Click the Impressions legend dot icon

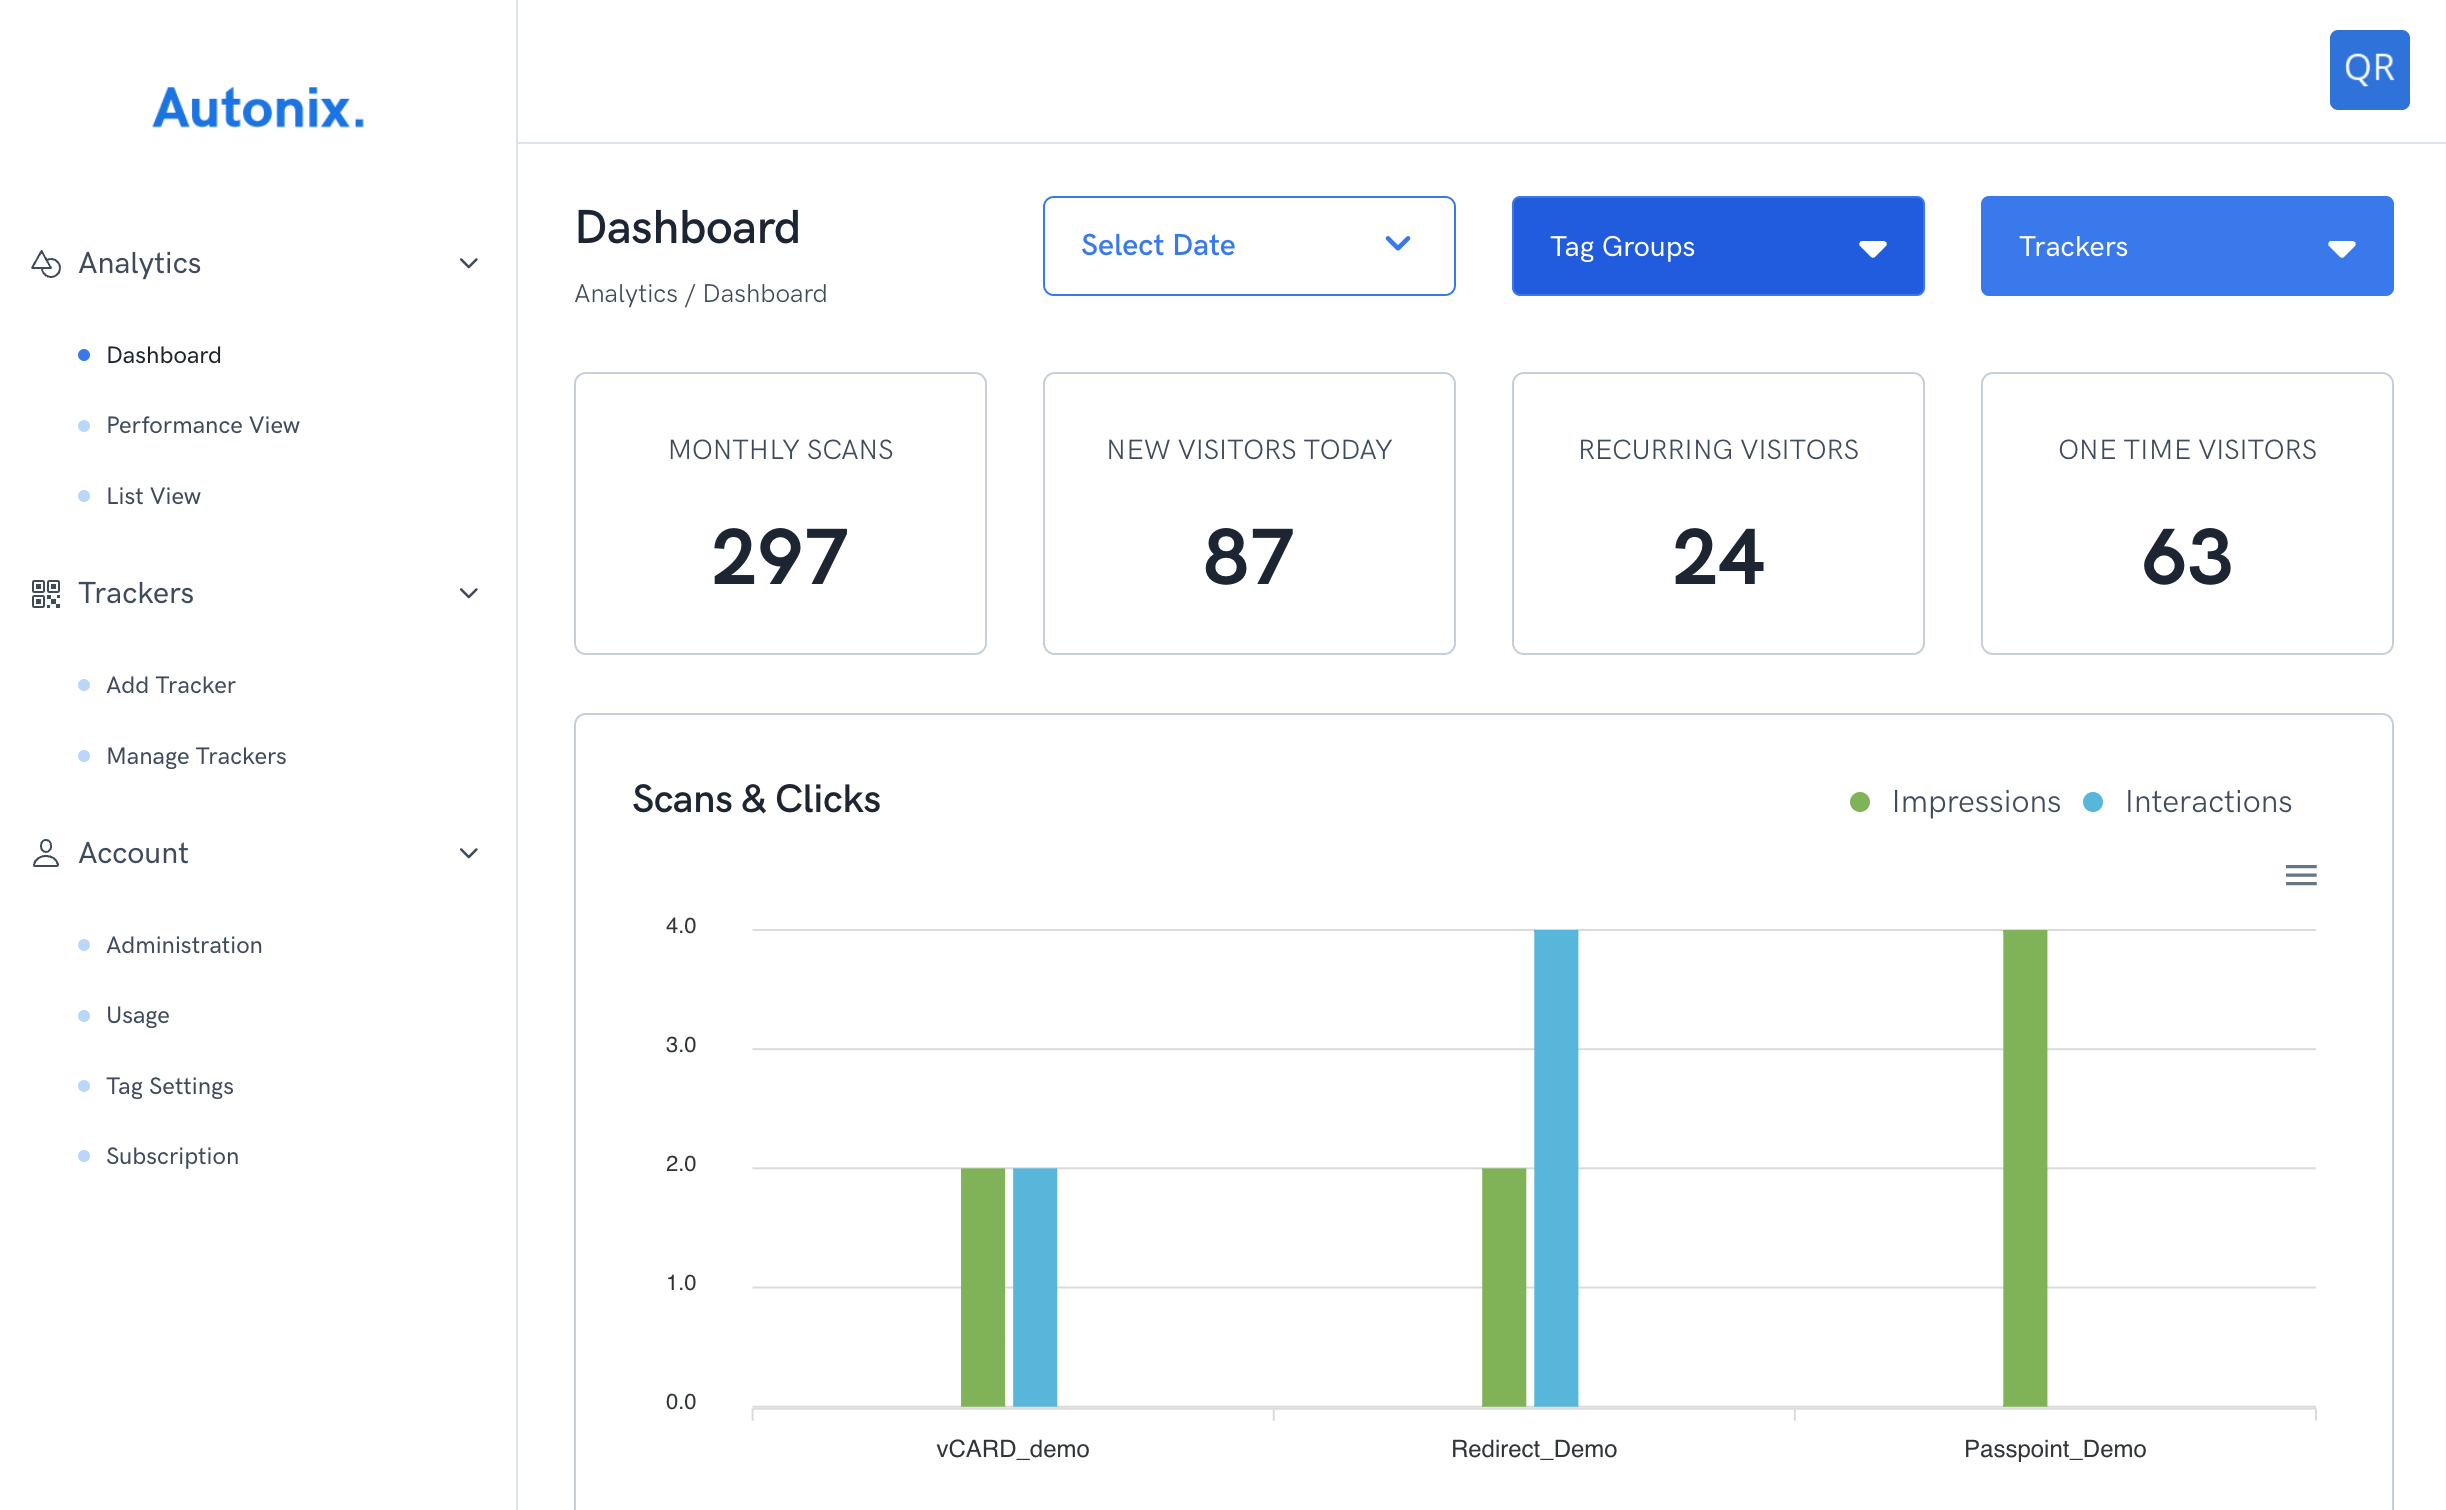pos(1857,802)
